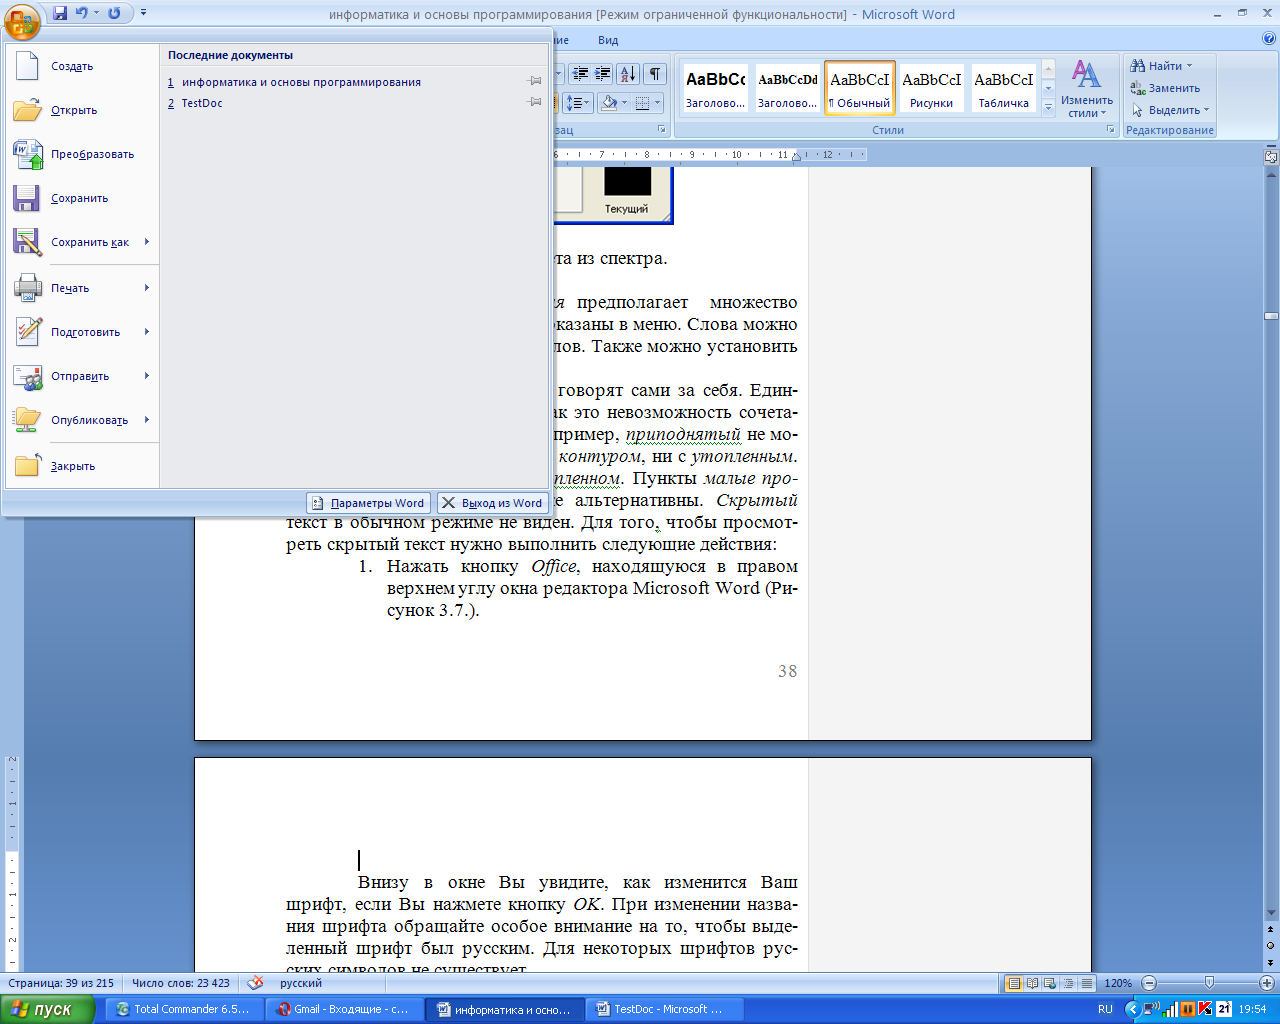Click the borders icon in paragraph group
The height and width of the screenshot is (1024, 1280).
[642, 103]
